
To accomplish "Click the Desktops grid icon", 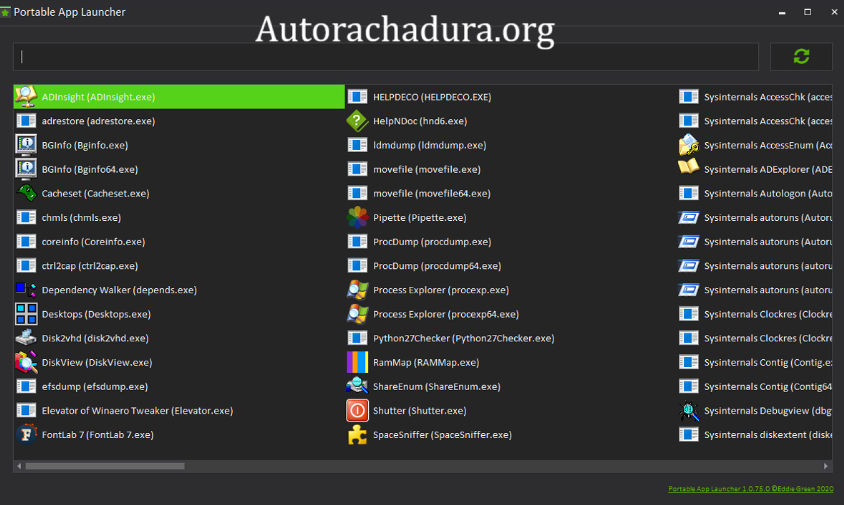I will tap(26, 314).
